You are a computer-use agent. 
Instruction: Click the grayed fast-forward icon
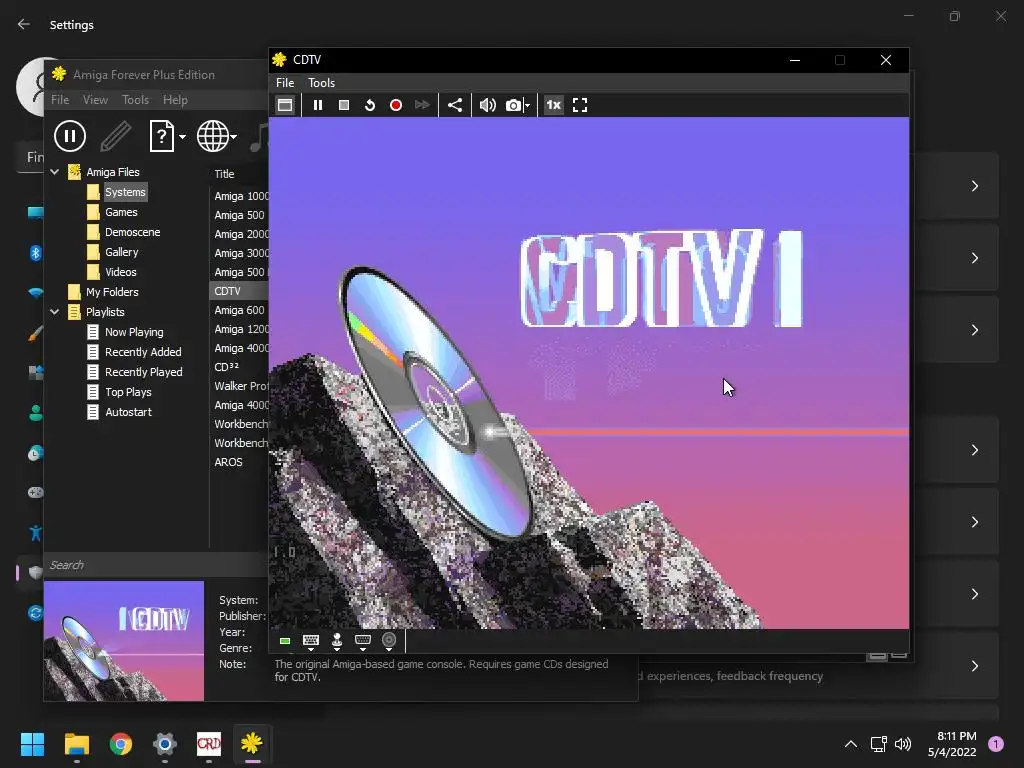coord(422,105)
